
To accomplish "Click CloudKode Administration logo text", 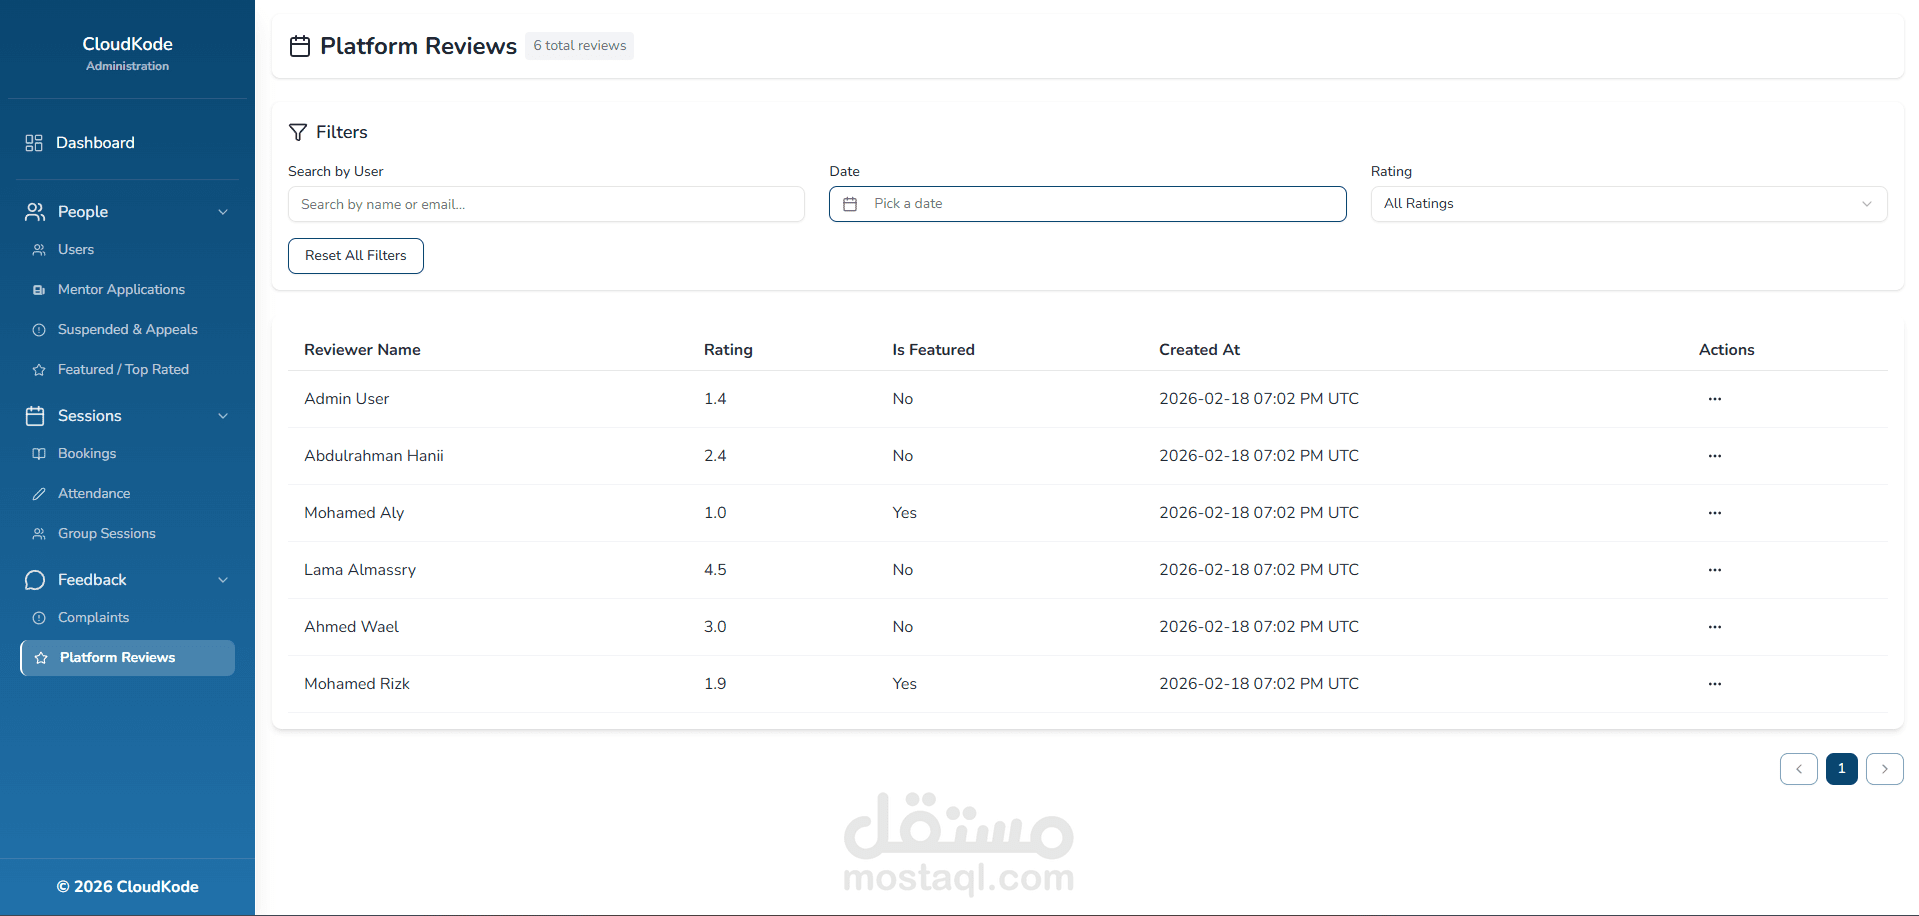I will pos(127,53).
